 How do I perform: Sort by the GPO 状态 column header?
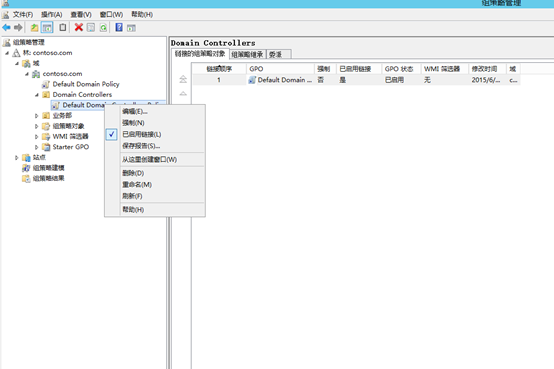click(x=401, y=69)
